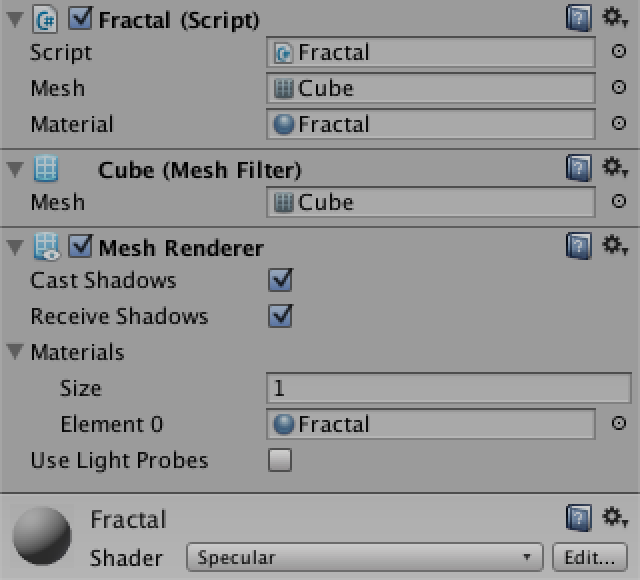Click the Materials Size input field
The height and width of the screenshot is (580, 640).
coord(449,388)
